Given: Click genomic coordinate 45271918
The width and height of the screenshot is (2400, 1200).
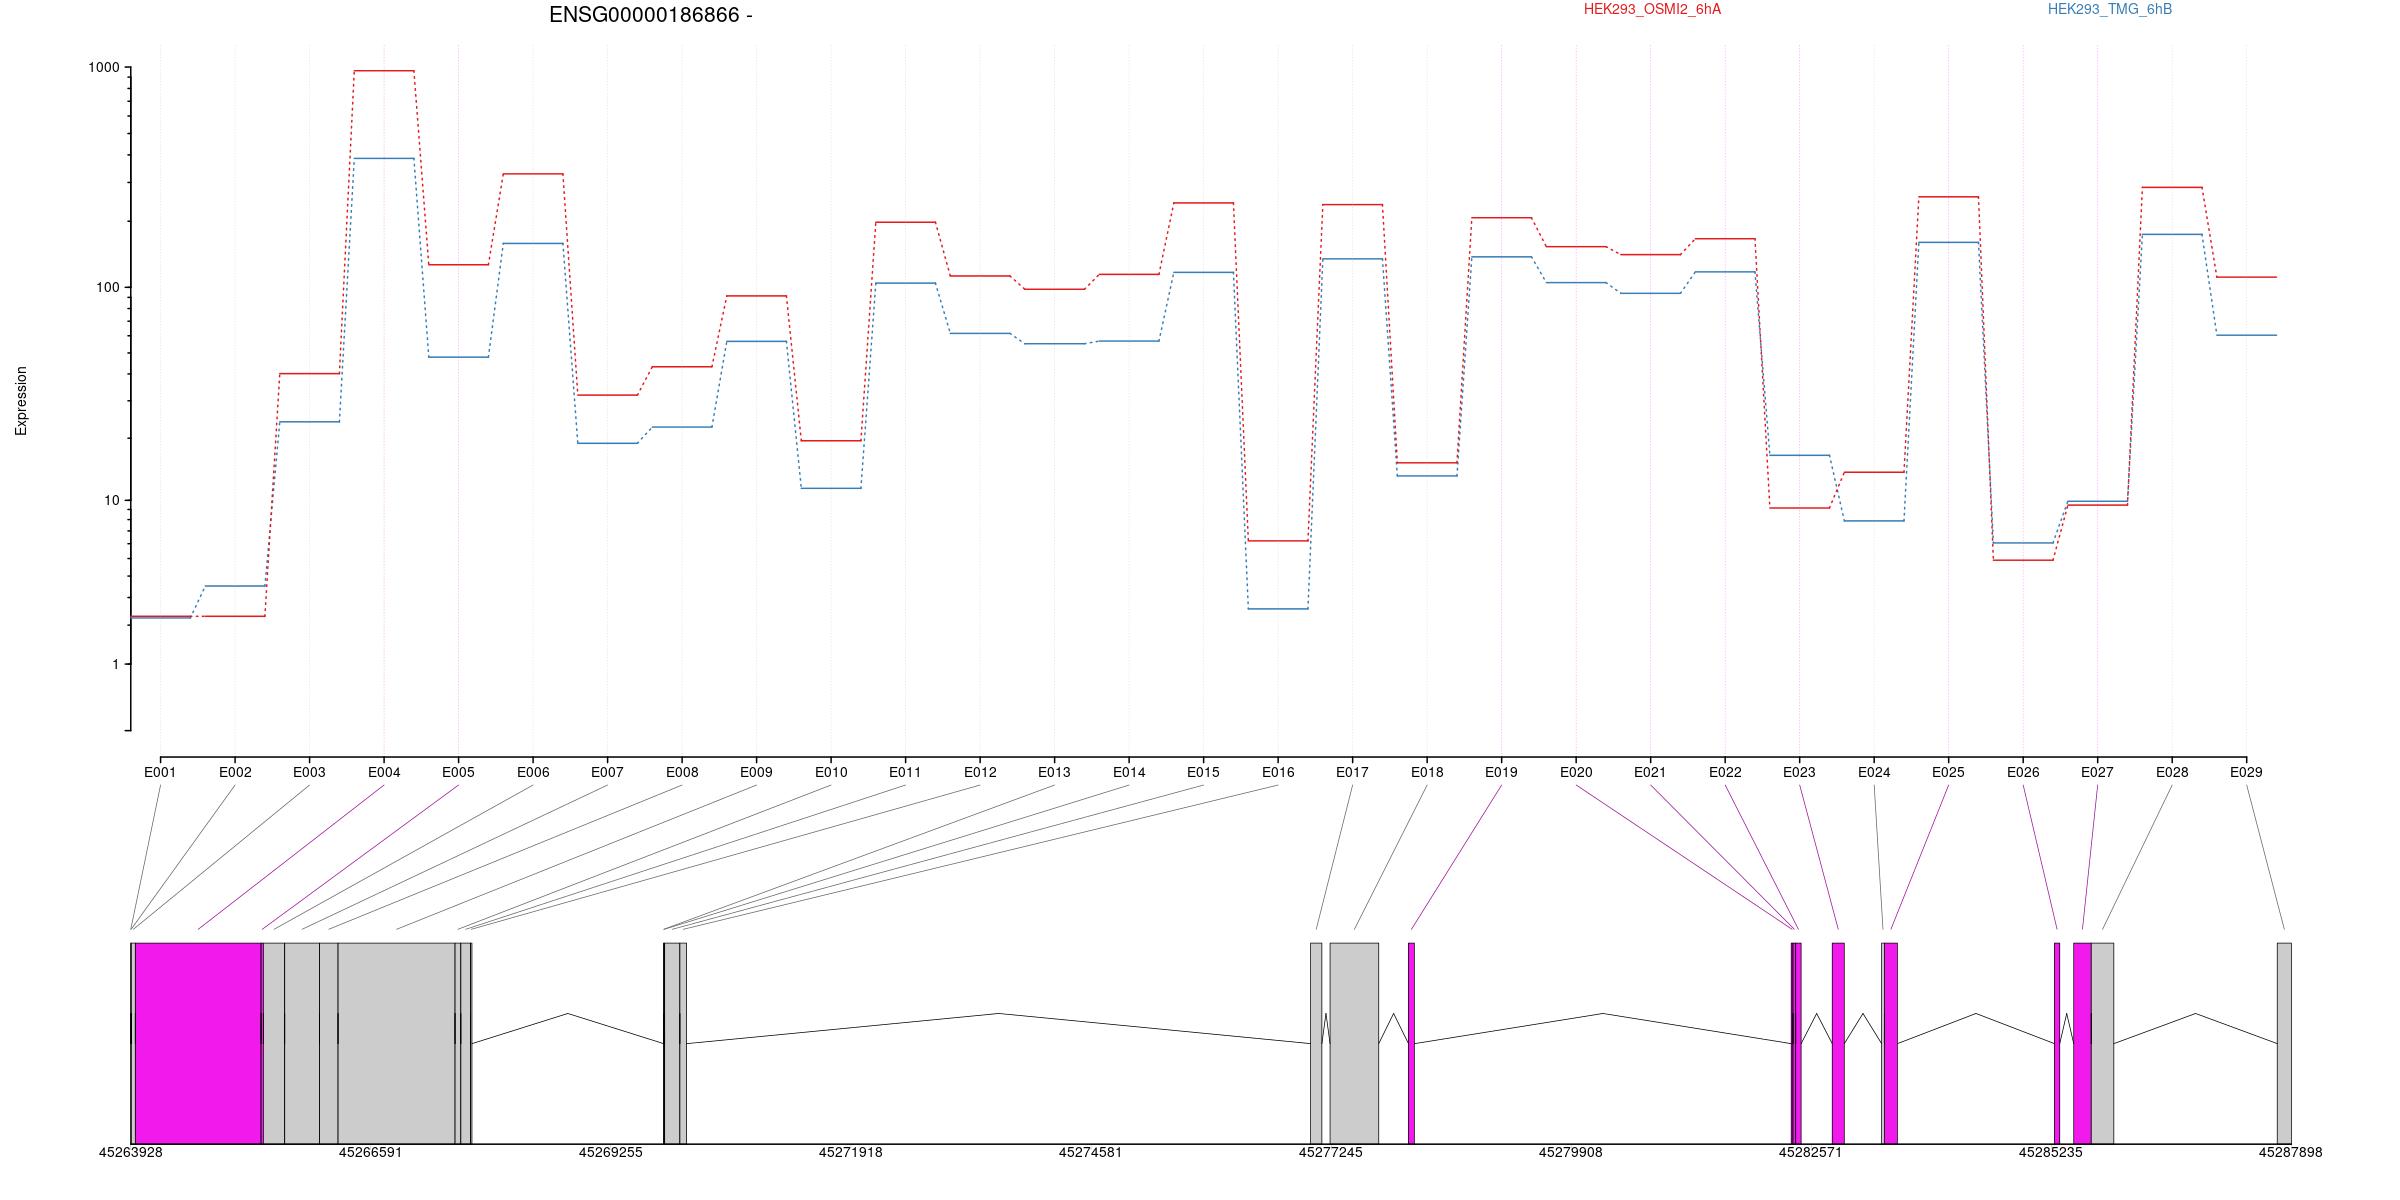Looking at the screenshot, I should point(850,1152).
